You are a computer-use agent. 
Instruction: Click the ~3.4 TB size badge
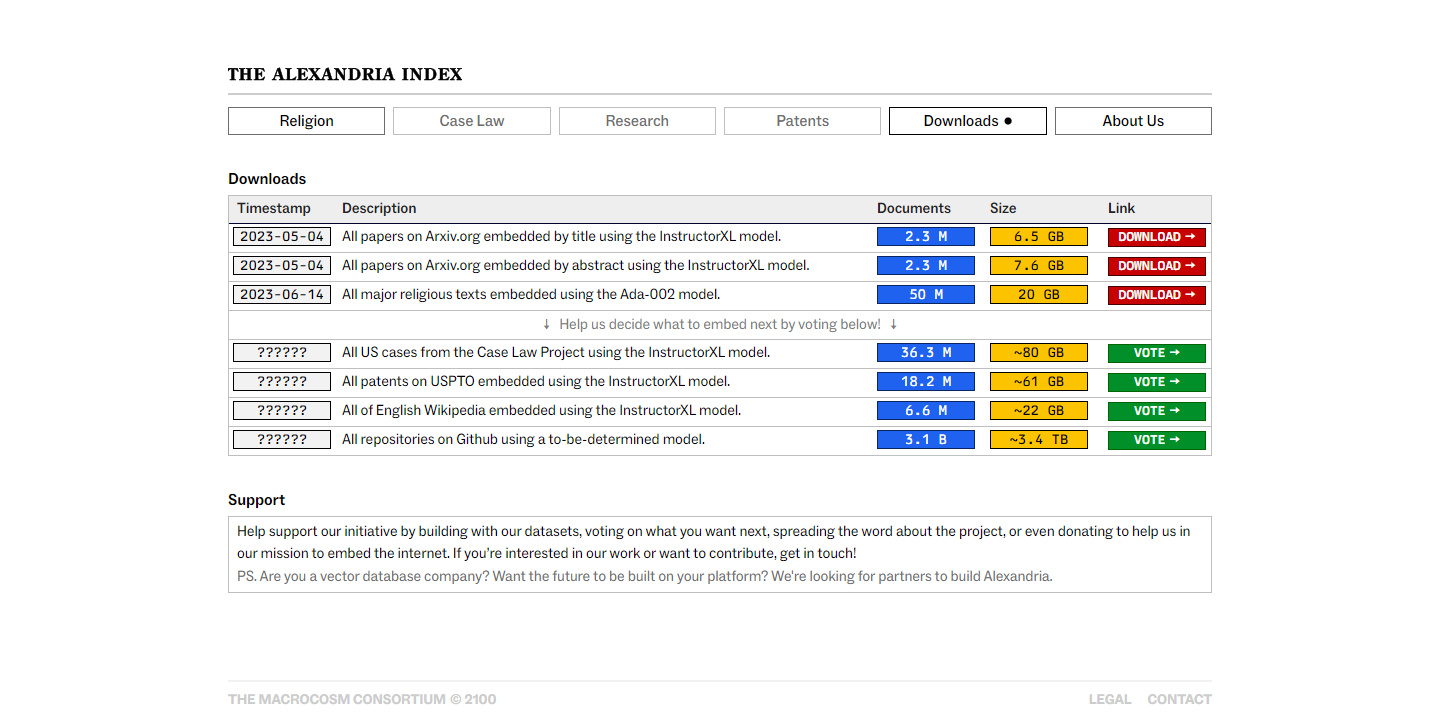tap(1039, 440)
